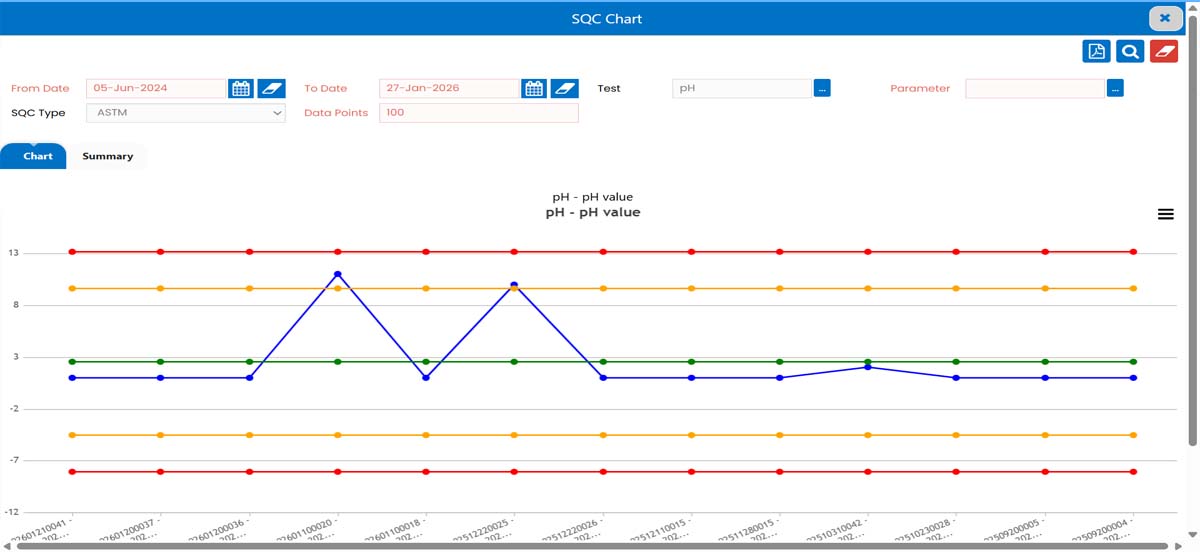The height and width of the screenshot is (552, 1200).
Task: Click the 'From Date' label
Action: [40, 88]
